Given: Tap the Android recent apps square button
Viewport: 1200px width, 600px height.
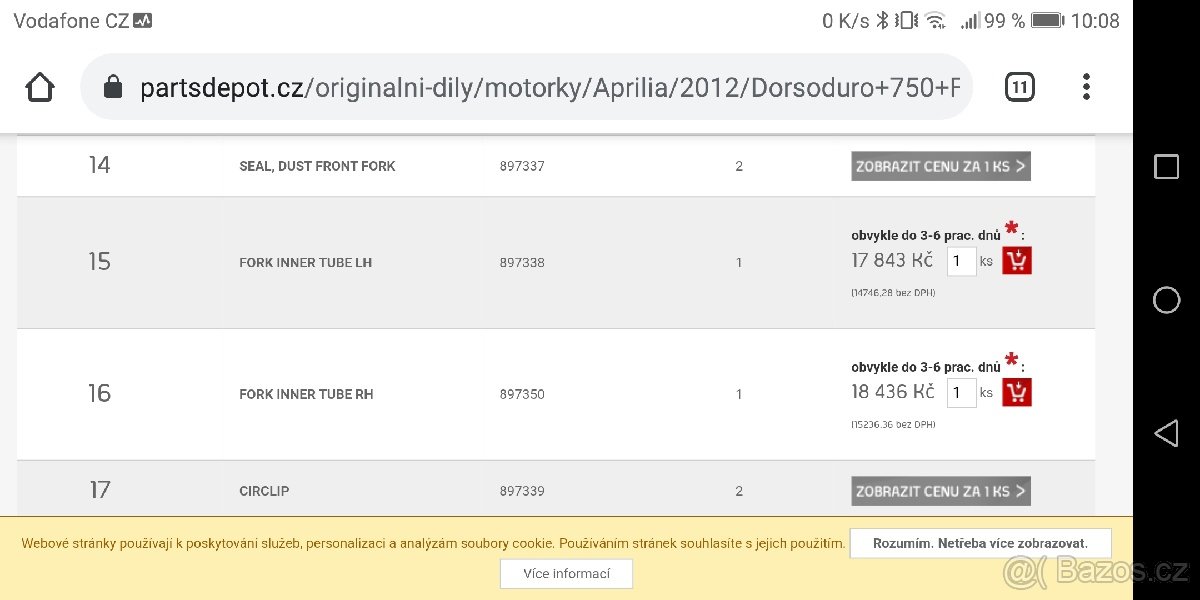Looking at the screenshot, I should pos(1166,166).
